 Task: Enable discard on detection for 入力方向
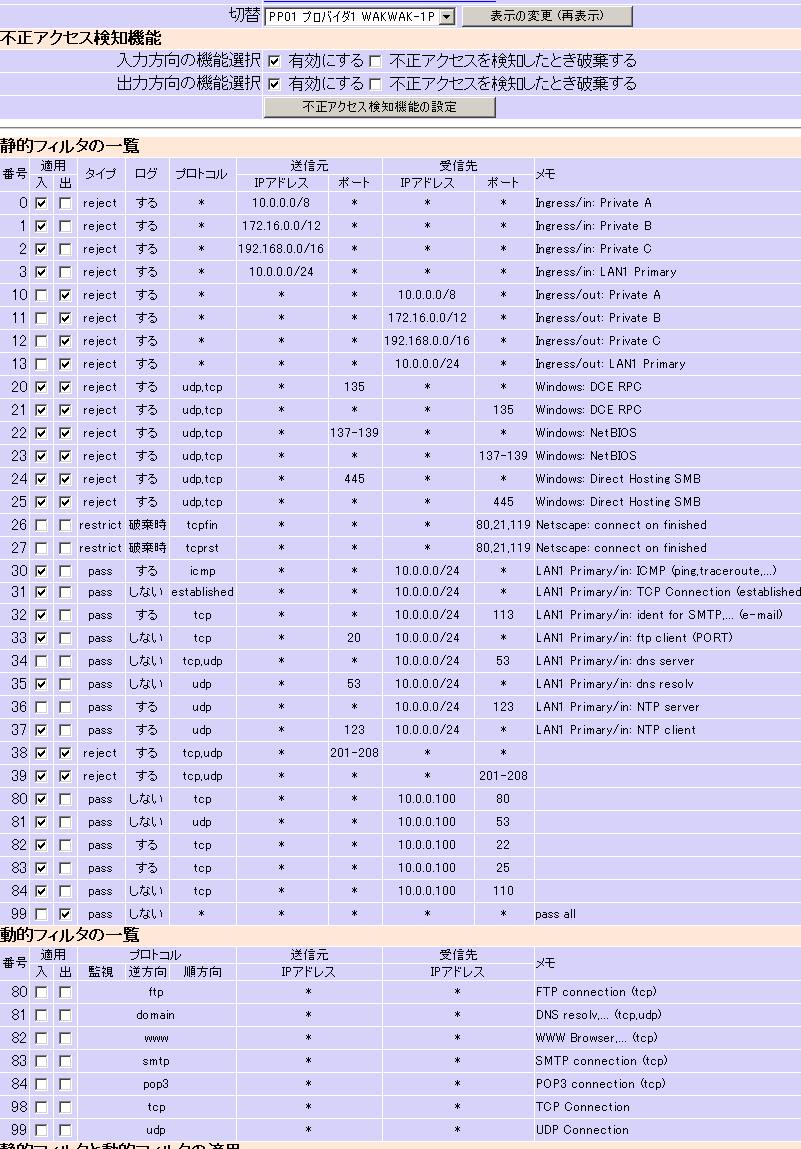376,61
